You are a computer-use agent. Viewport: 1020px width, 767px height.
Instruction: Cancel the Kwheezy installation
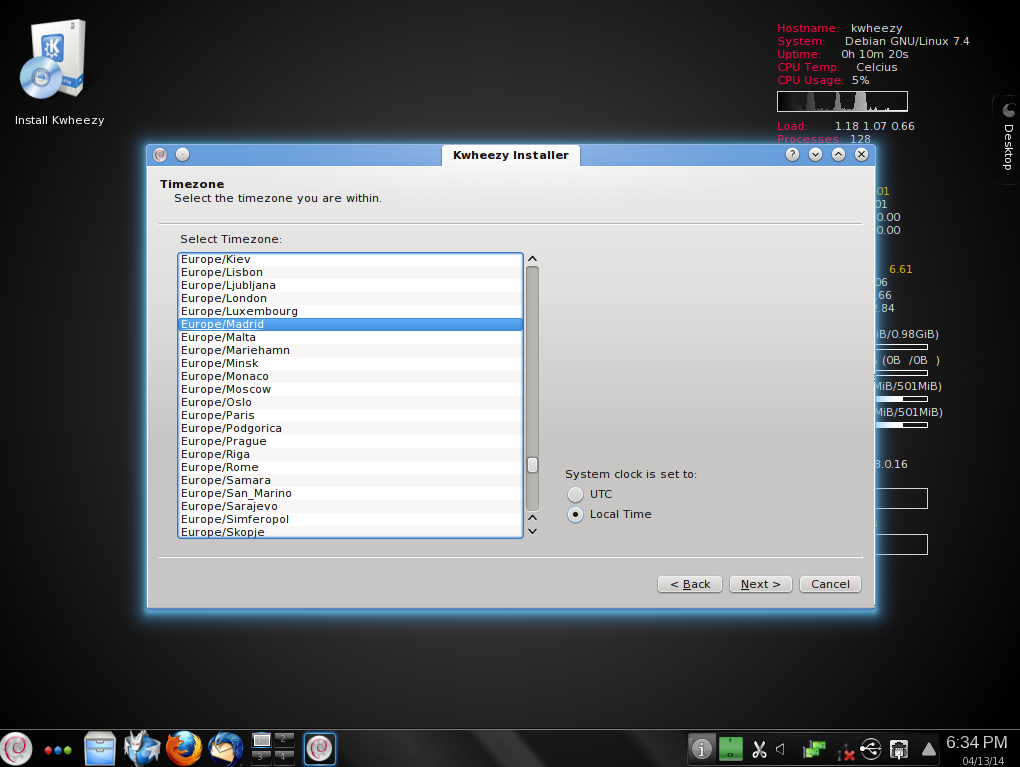(x=830, y=584)
